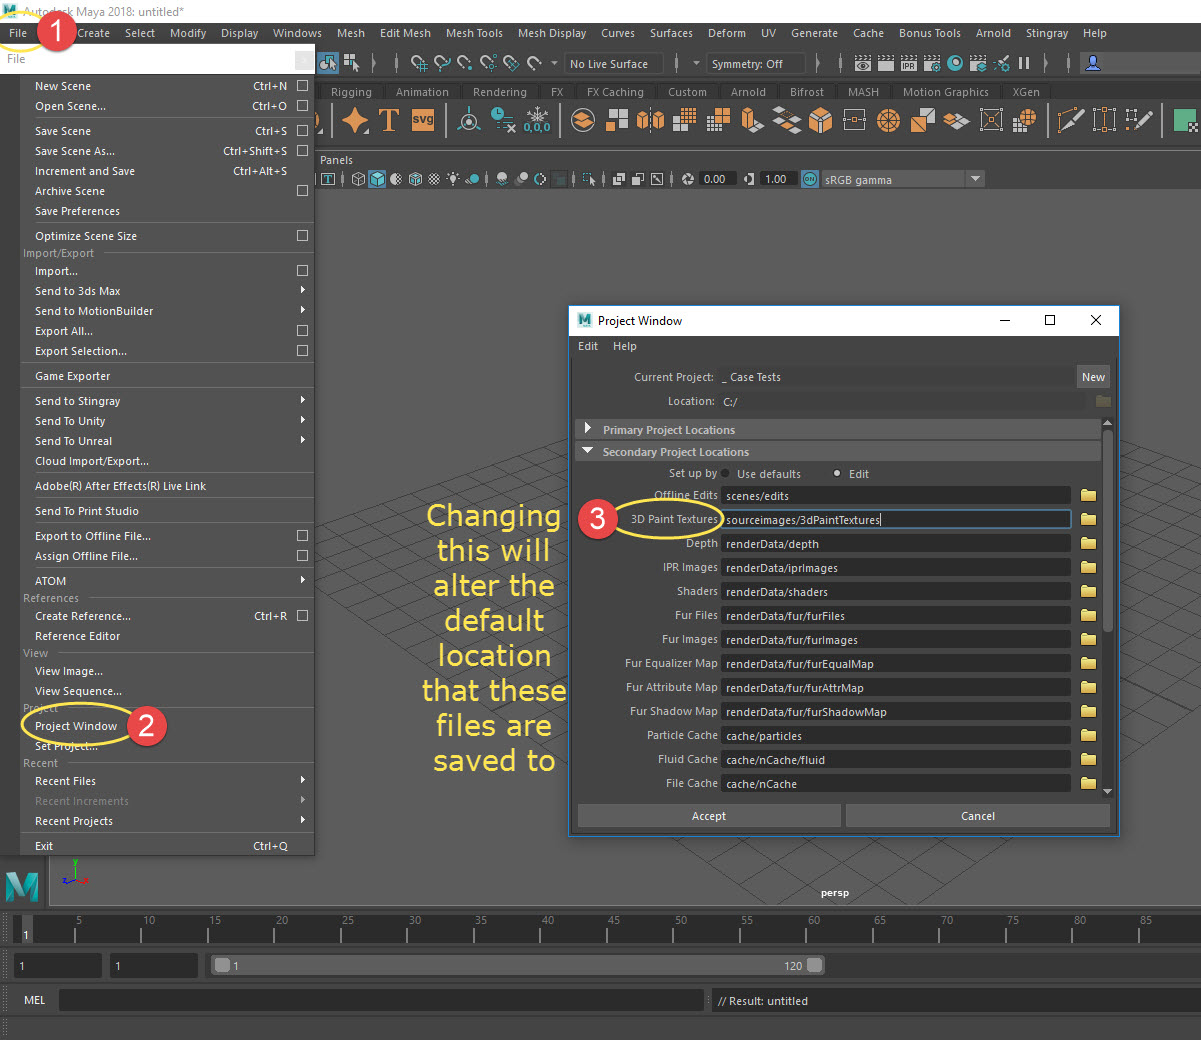The height and width of the screenshot is (1040, 1201).
Task: Expand the Primary Project Locations section
Action: 590,430
